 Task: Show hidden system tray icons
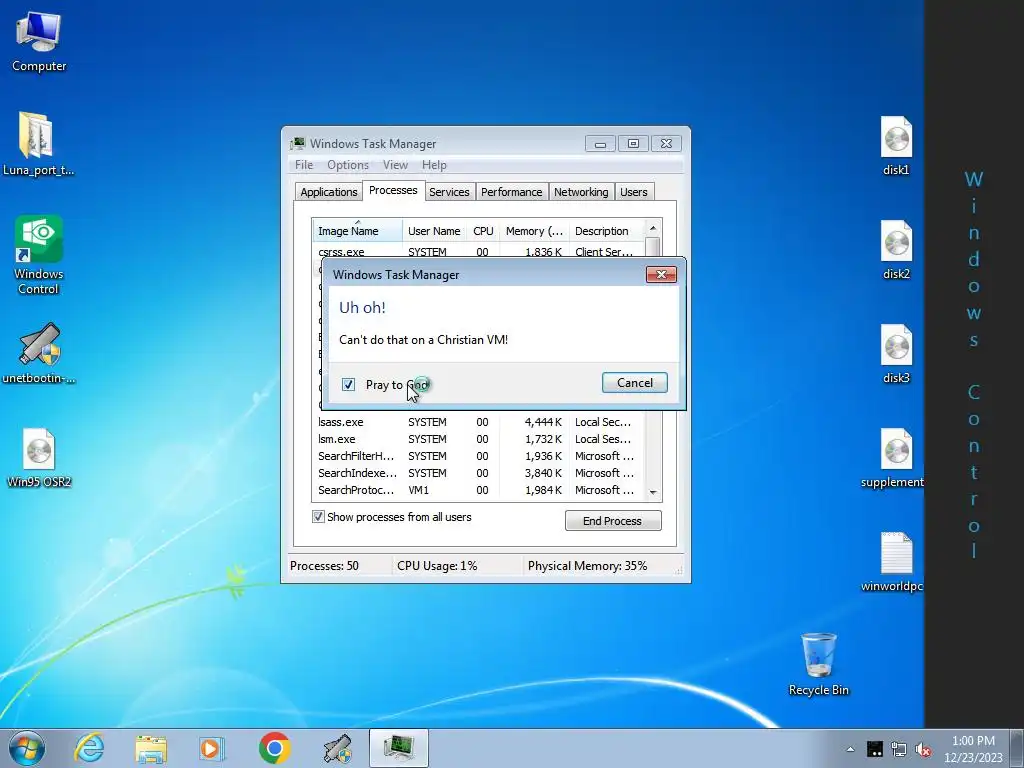pos(850,749)
